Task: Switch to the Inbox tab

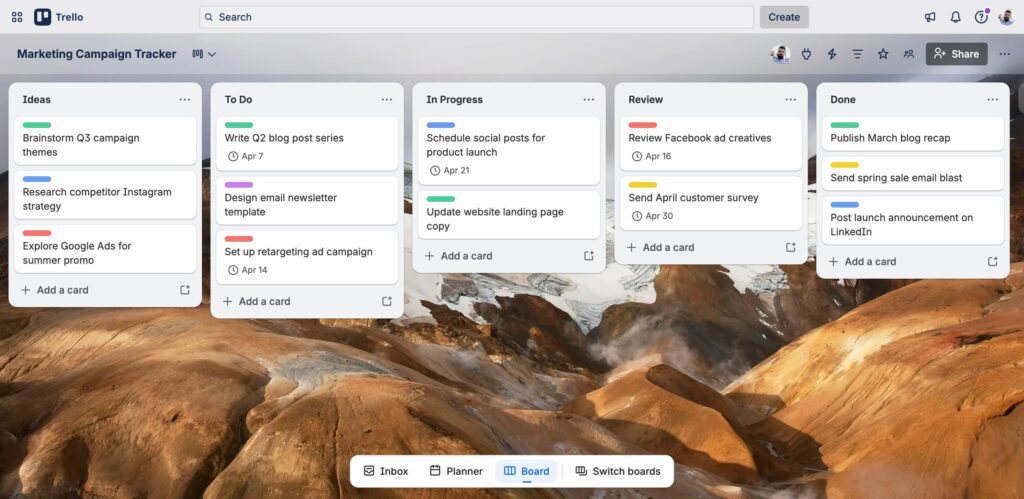Action: tap(386, 471)
